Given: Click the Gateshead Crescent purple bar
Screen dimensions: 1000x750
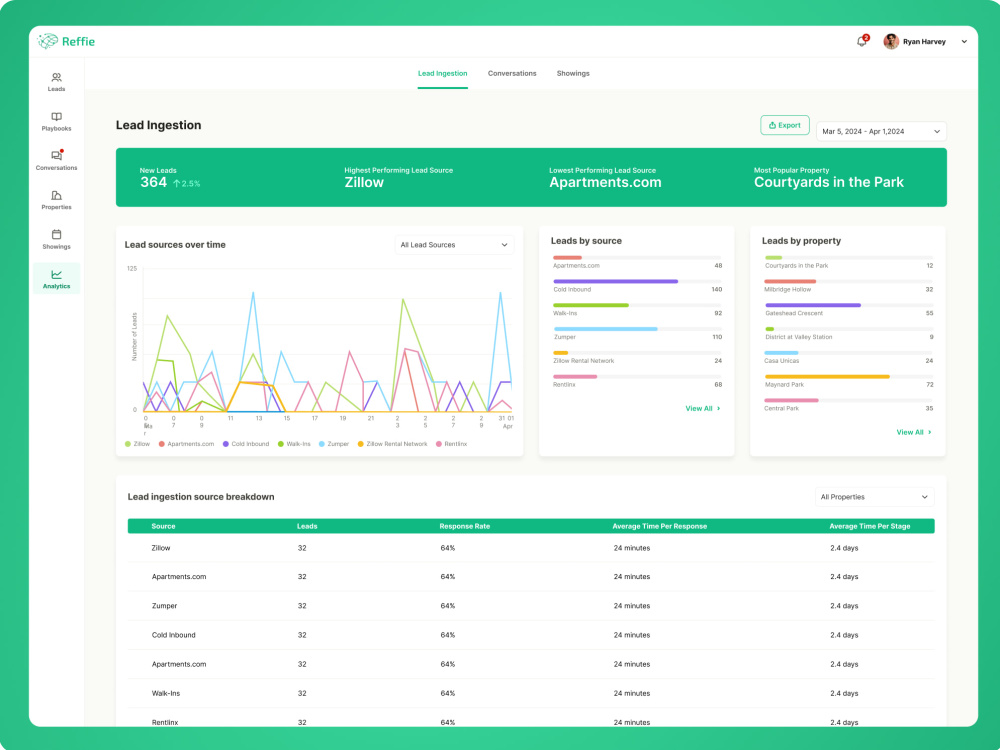Looking at the screenshot, I should 812,305.
